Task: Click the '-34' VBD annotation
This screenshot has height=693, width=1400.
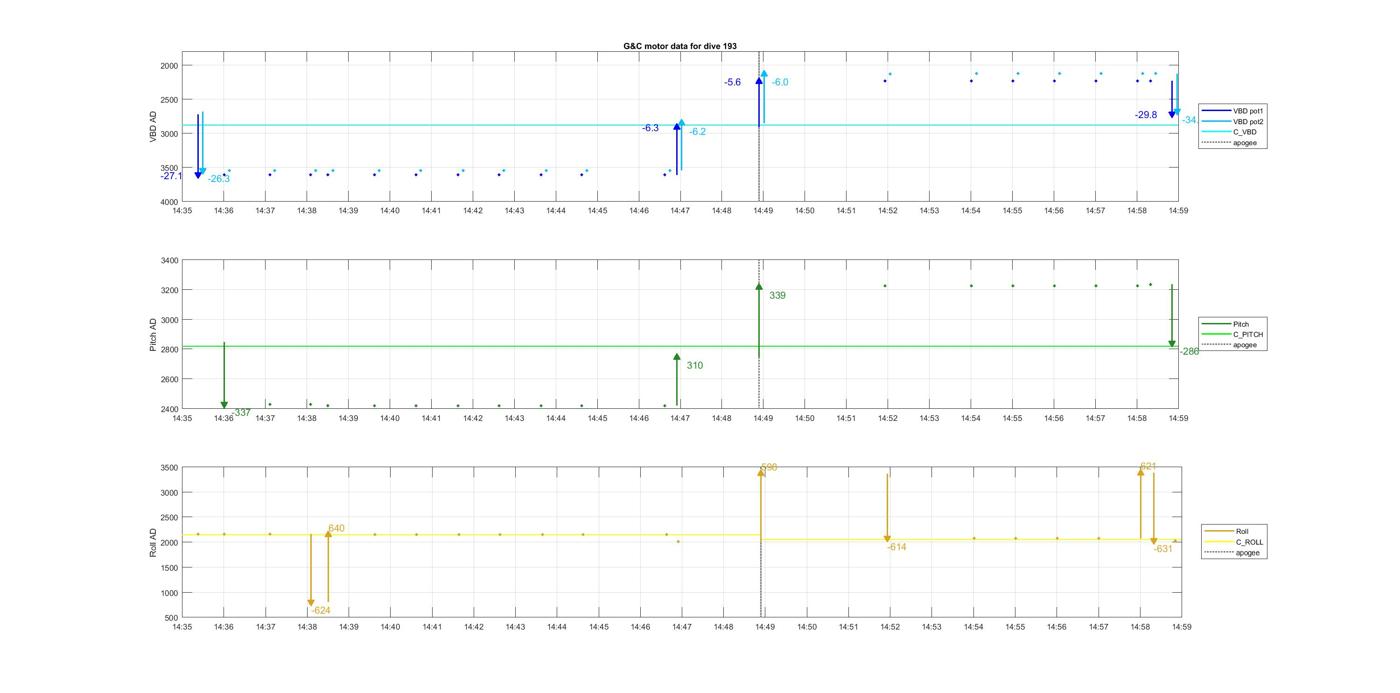Action: [1189, 120]
